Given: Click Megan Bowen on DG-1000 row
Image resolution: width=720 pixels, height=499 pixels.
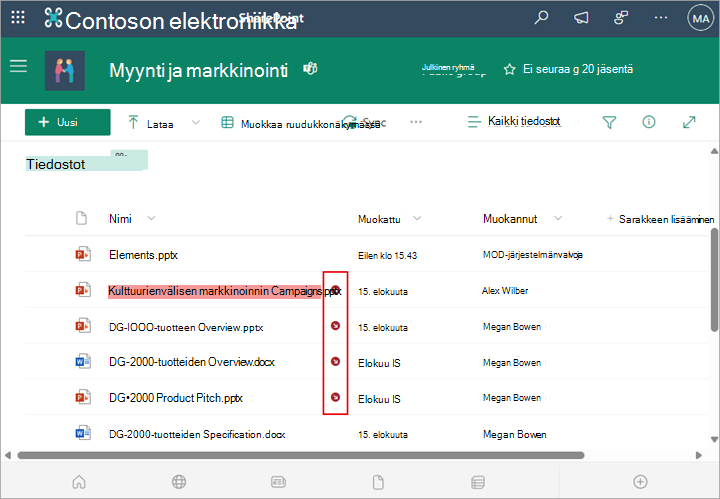Looking at the screenshot, I should (x=512, y=327).
